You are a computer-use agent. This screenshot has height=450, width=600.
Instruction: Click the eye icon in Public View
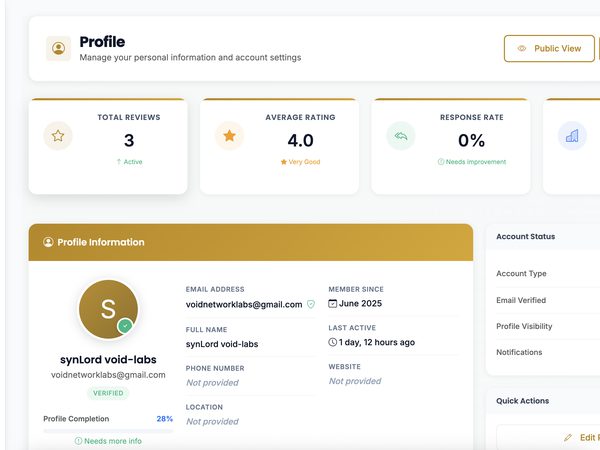[x=522, y=49]
